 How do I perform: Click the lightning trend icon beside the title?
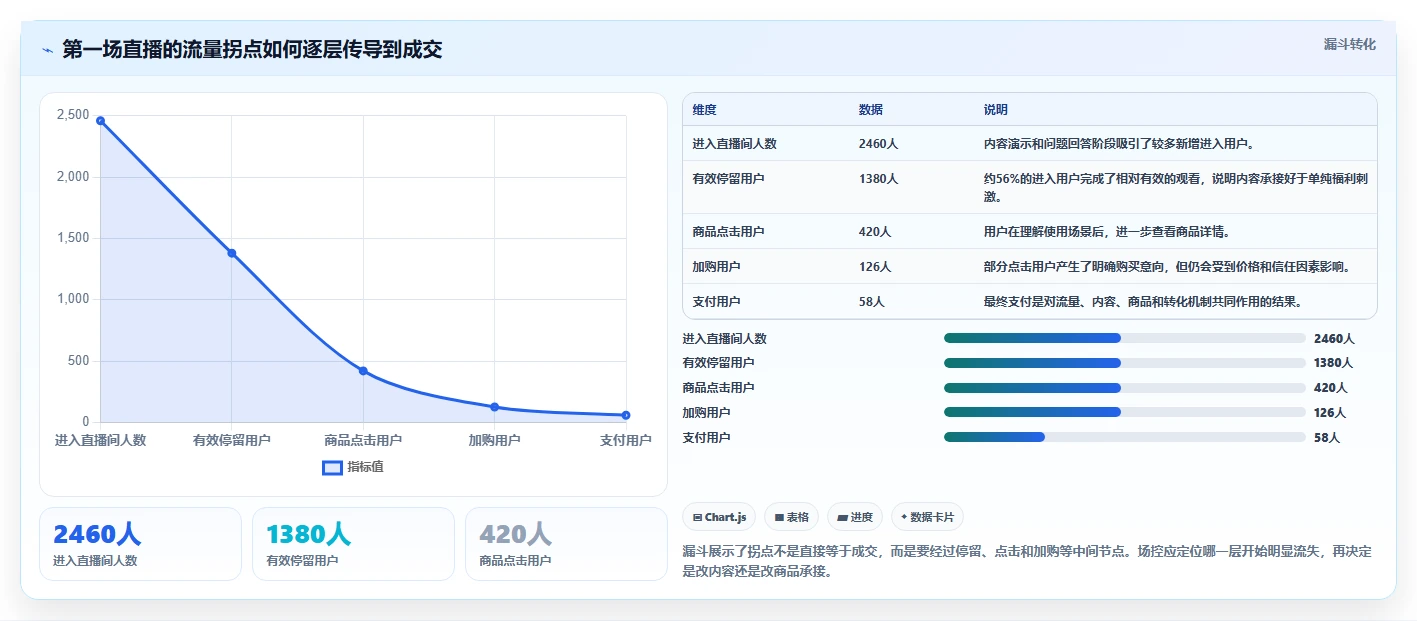click(47, 50)
